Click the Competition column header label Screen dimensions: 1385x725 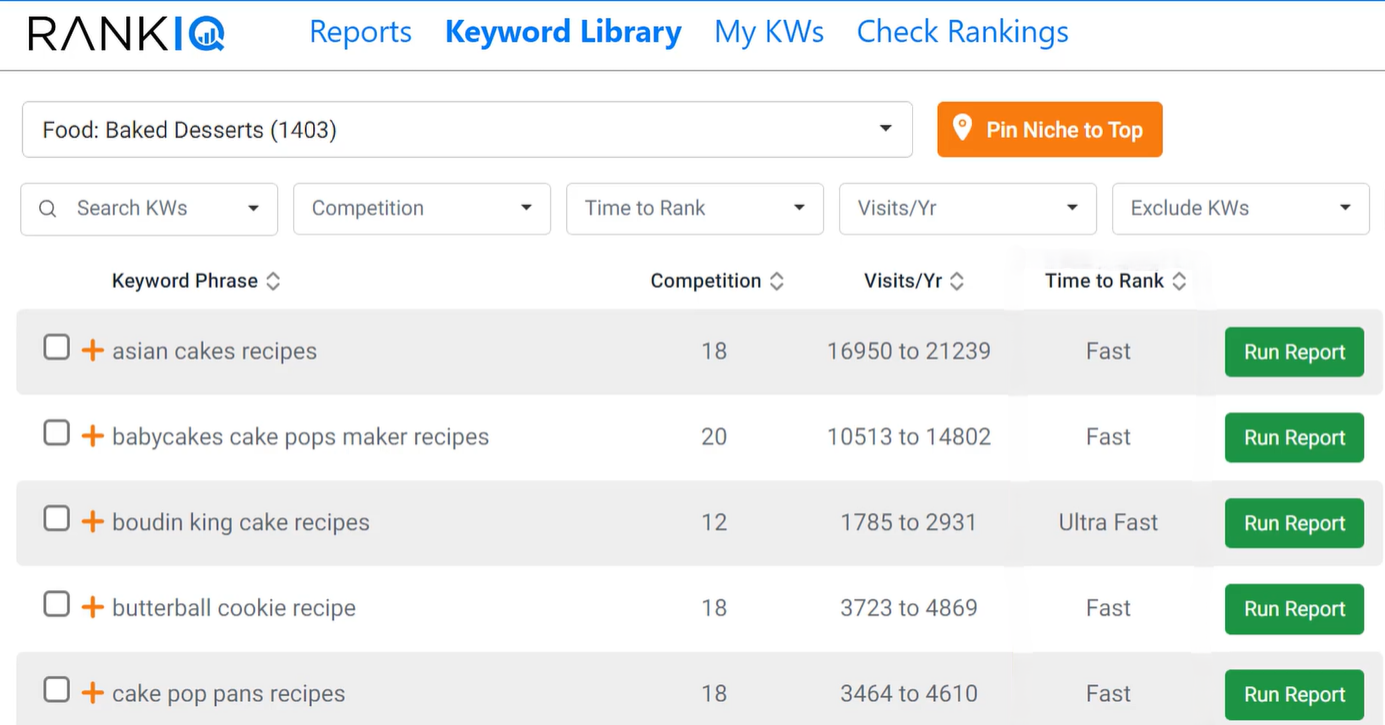tap(706, 281)
